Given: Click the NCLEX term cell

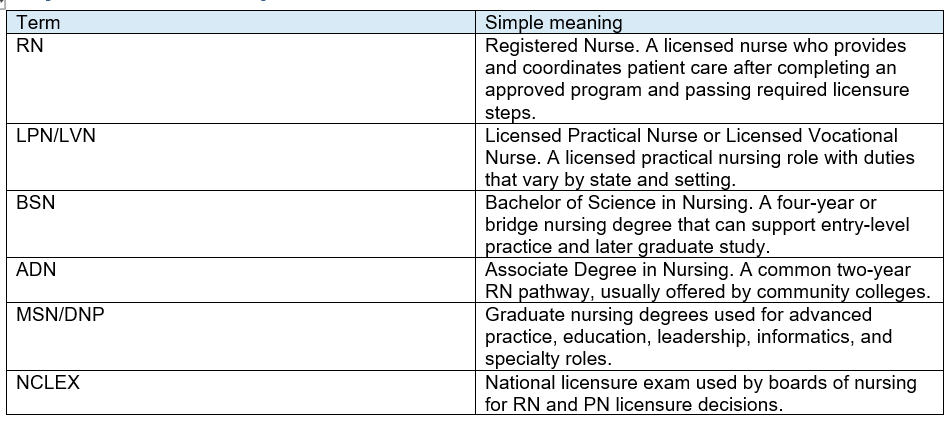Looking at the screenshot, I should (241, 392).
